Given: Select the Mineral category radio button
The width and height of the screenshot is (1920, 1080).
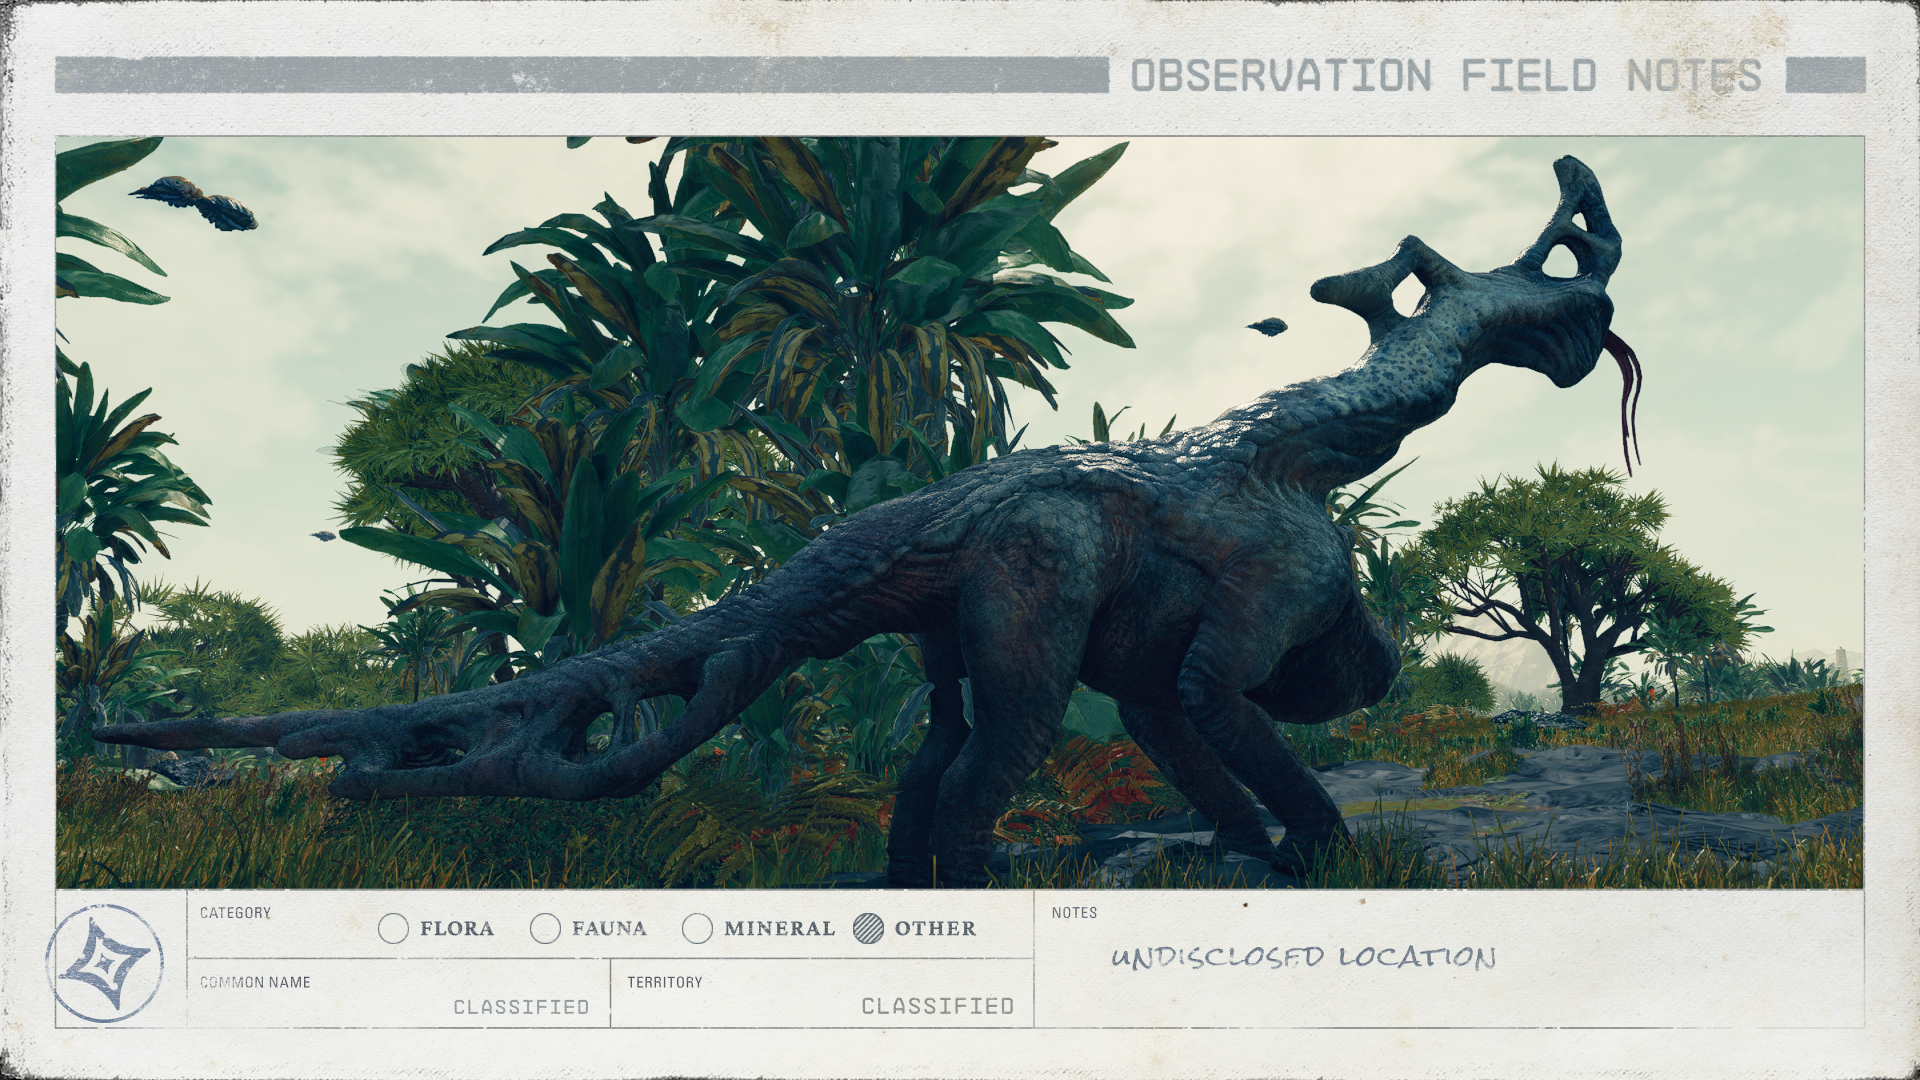Looking at the screenshot, I should [697, 929].
